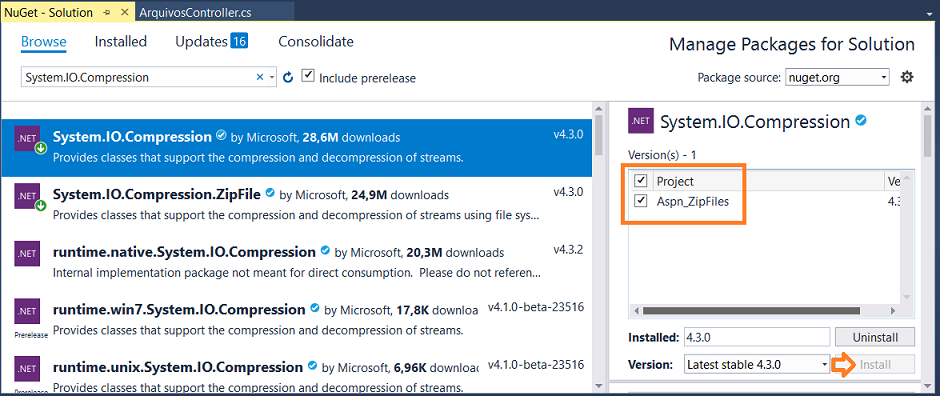Open search box history dropdown arrow
This screenshot has height=396, width=940.
coord(272,77)
